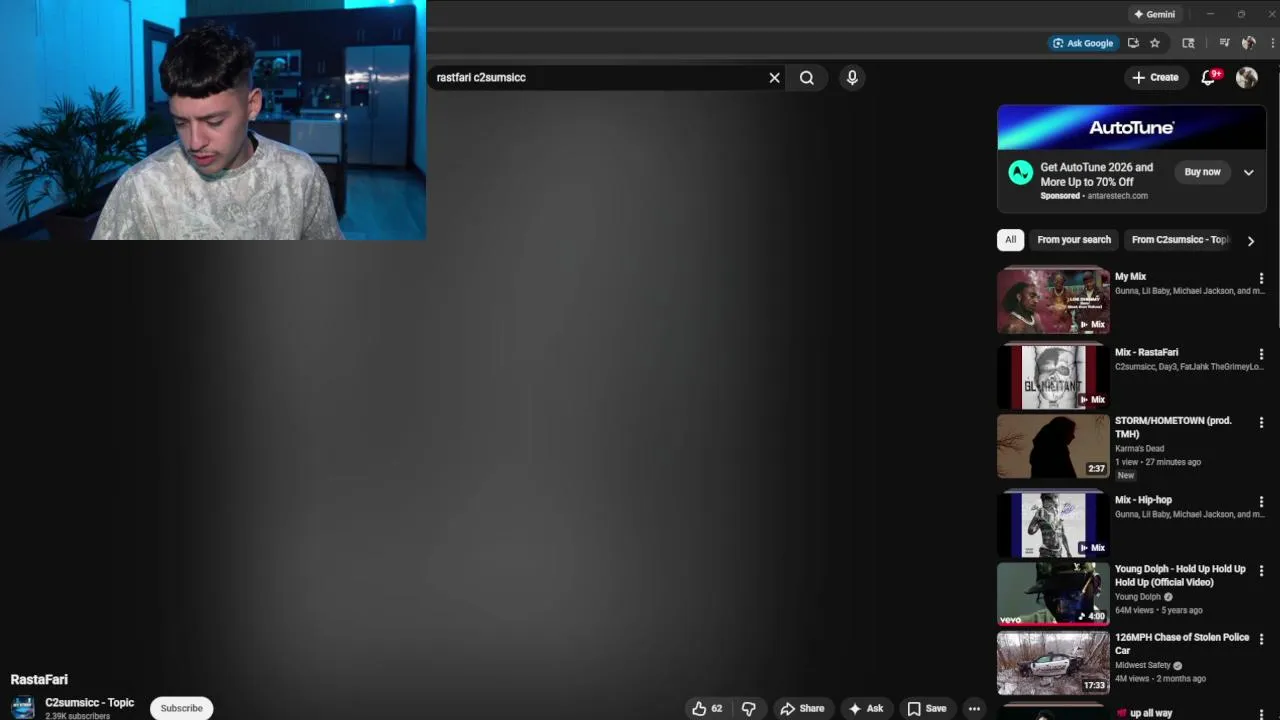The width and height of the screenshot is (1280, 720).
Task: Open options for Mix - Hip-hop
Action: pos(1261,501)
